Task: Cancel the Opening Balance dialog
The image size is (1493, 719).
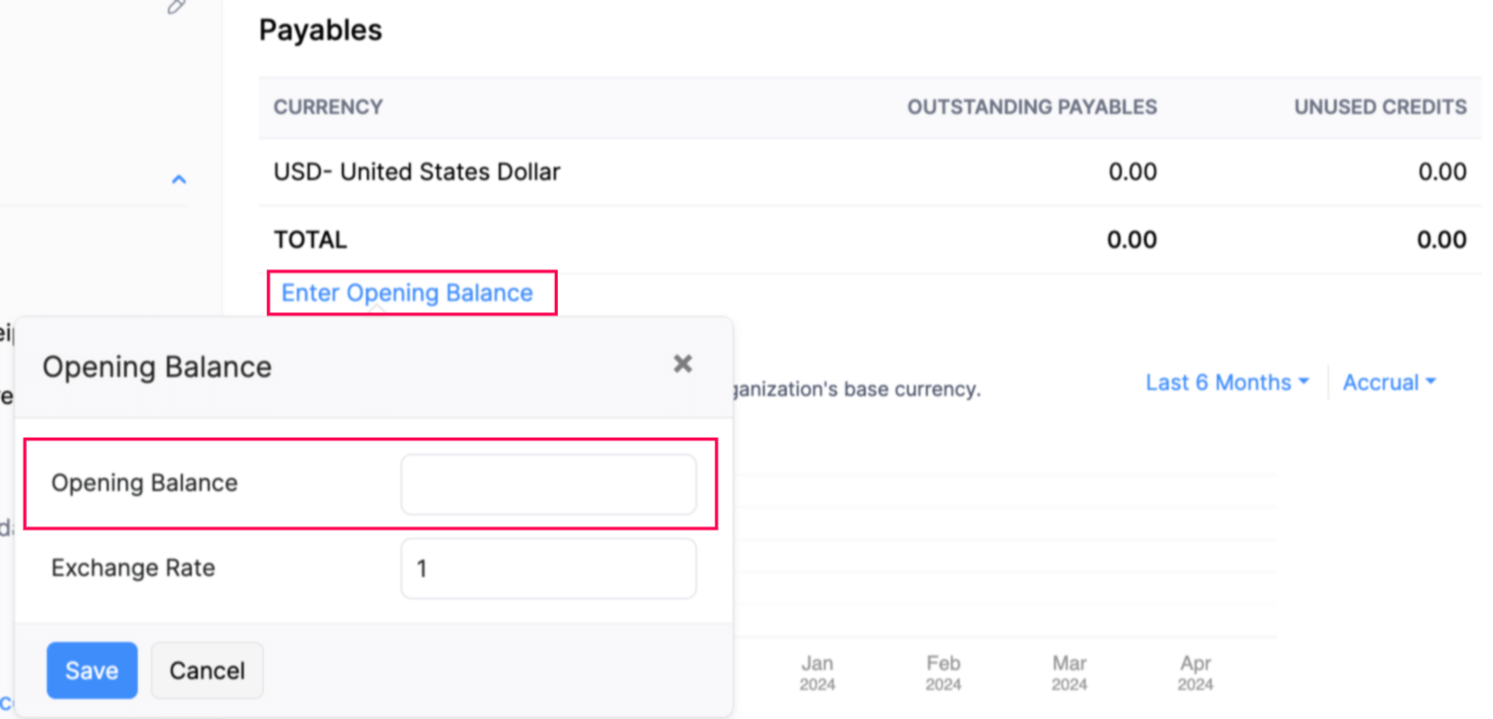Action: click(x=207, y=670)
